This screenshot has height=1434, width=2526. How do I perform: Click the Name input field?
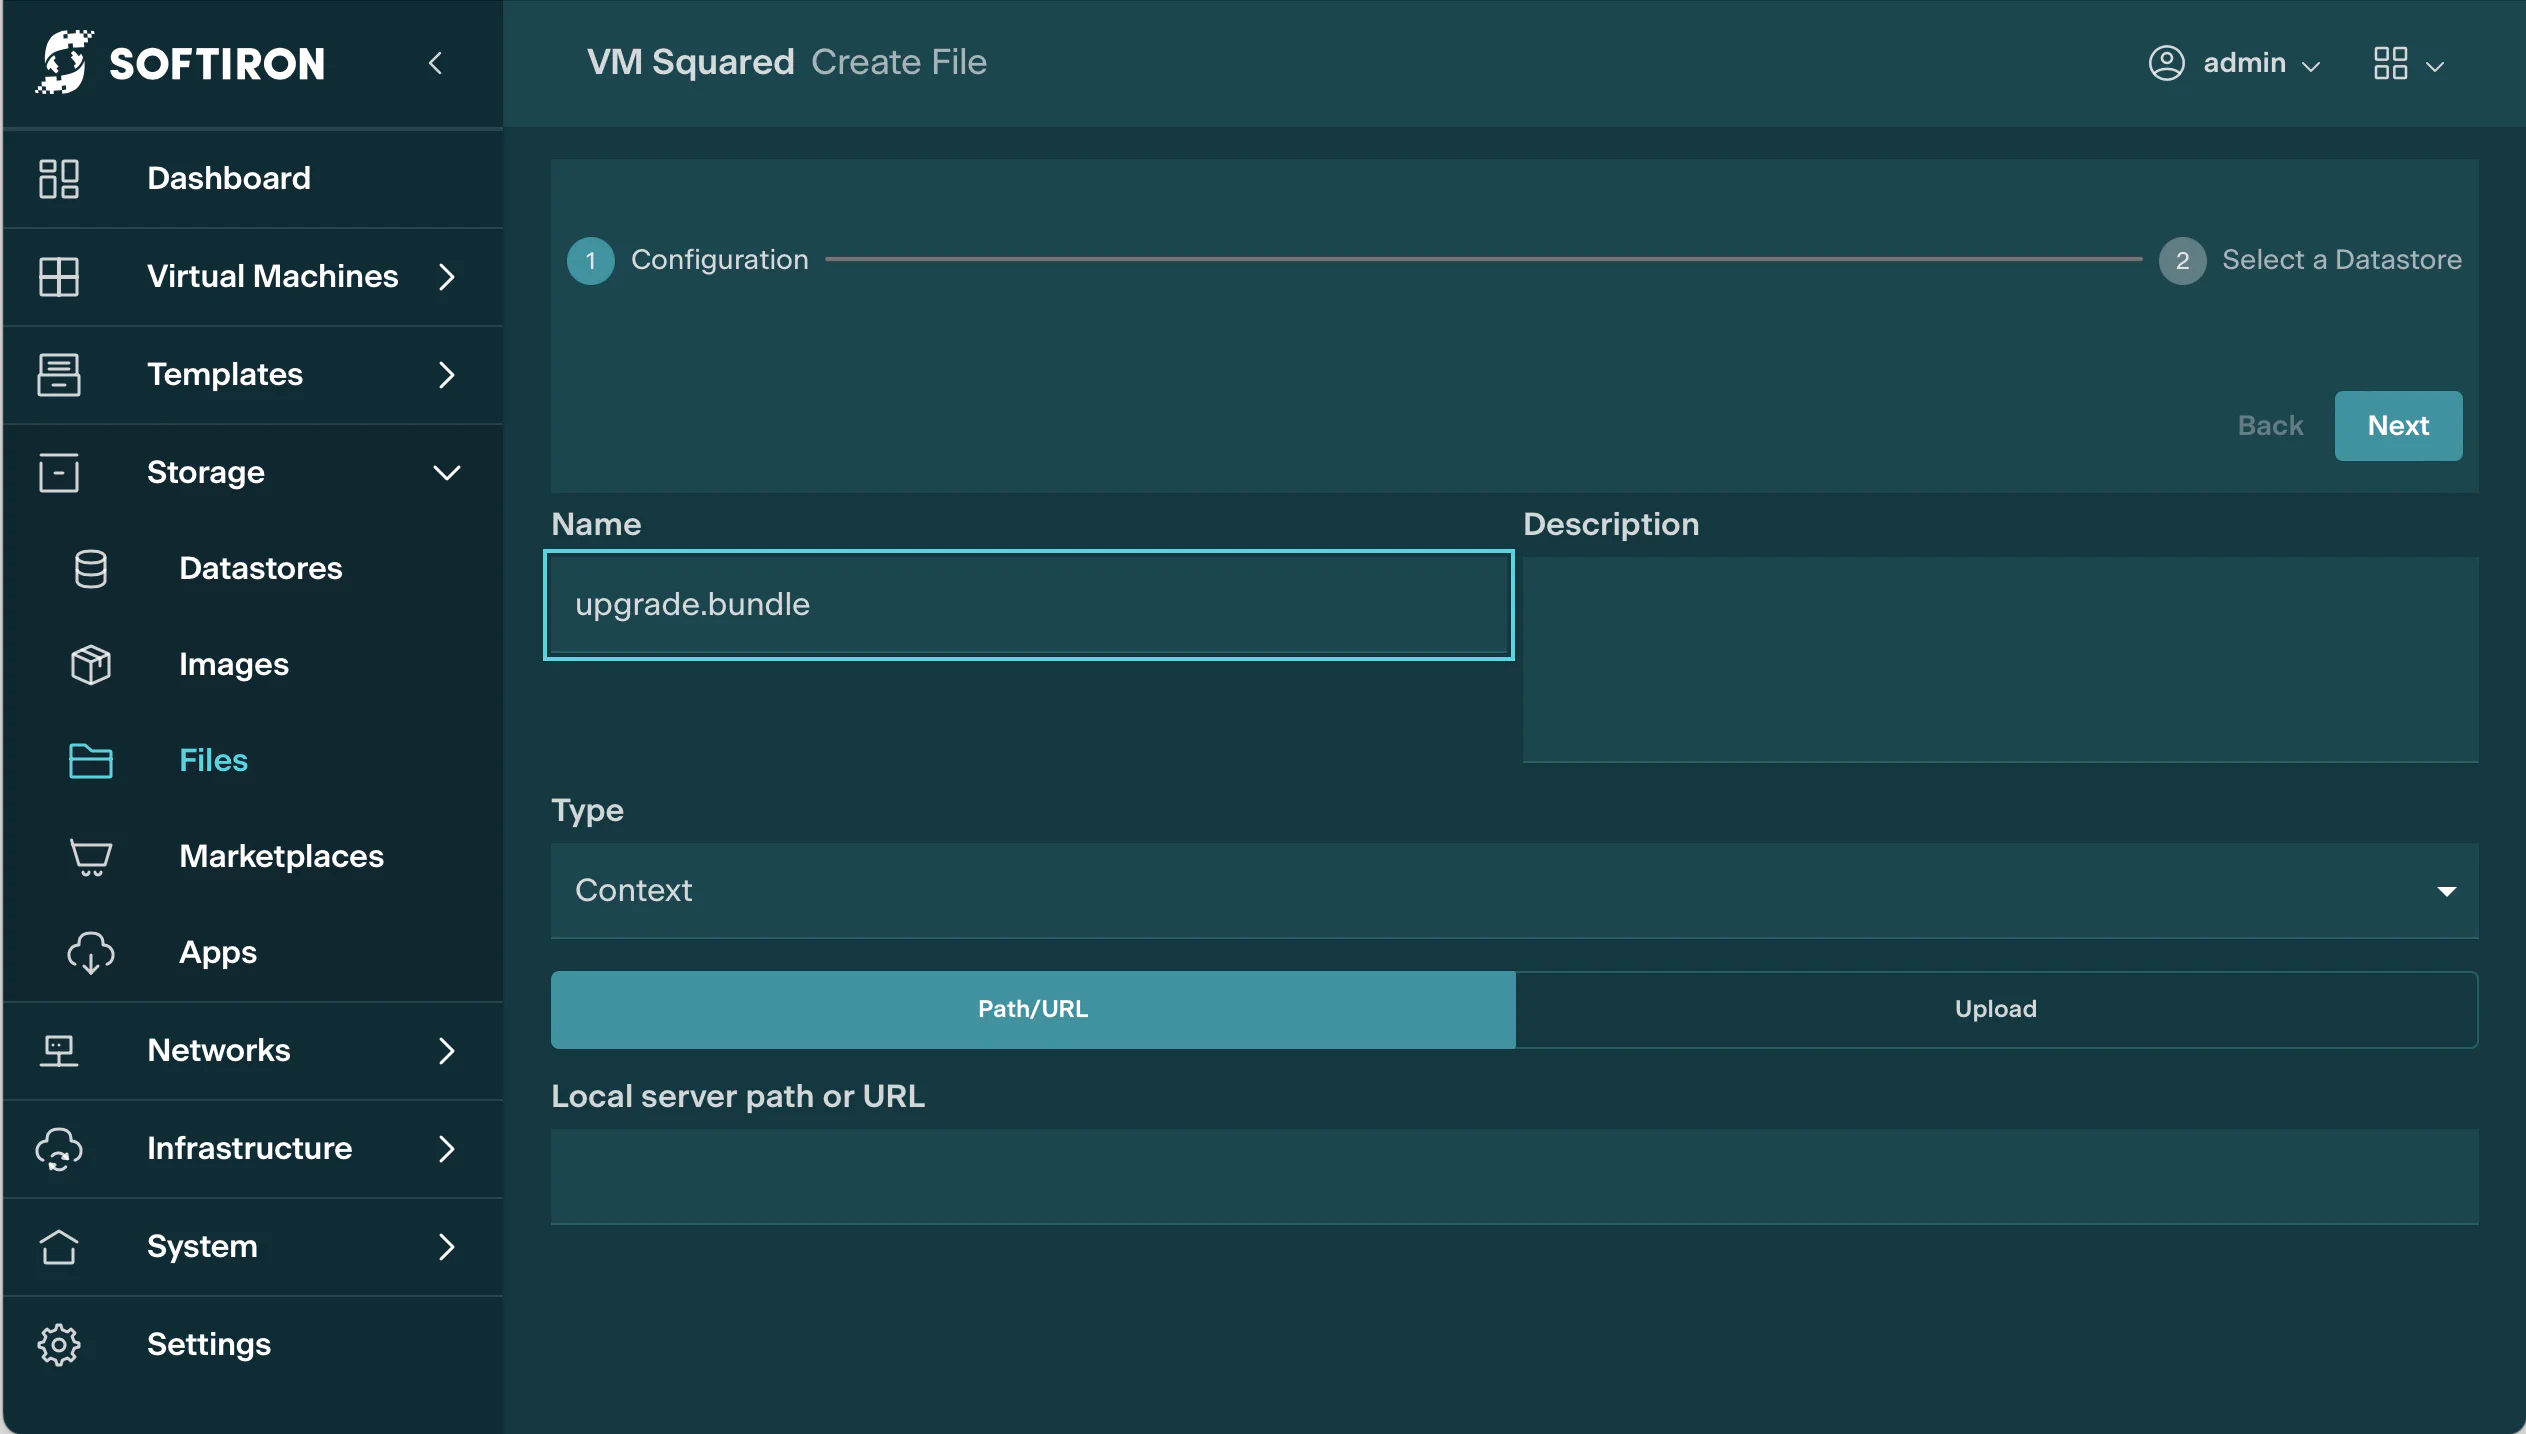tap(1029, 602)
